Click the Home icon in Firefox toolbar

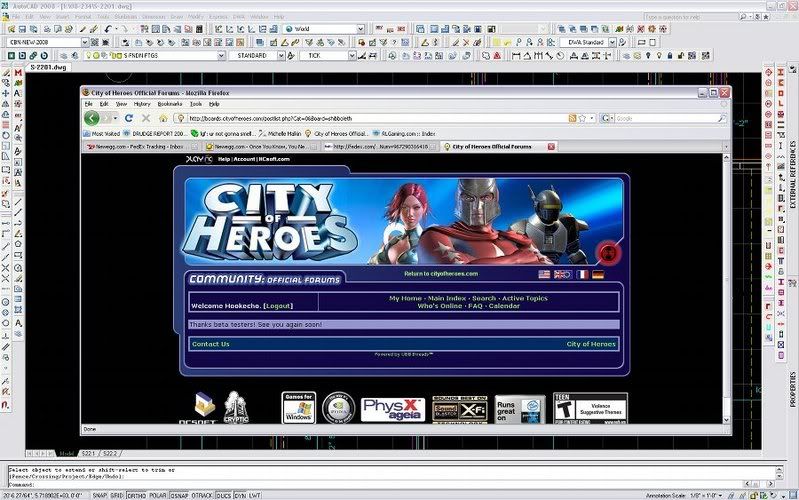[163, 118]
